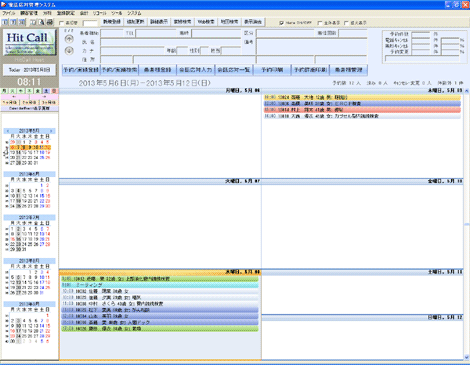The width and height of the screenshot is (470, 365).
Task: Select the ミーティング cyan appointment entry
Action: (160, 285)
